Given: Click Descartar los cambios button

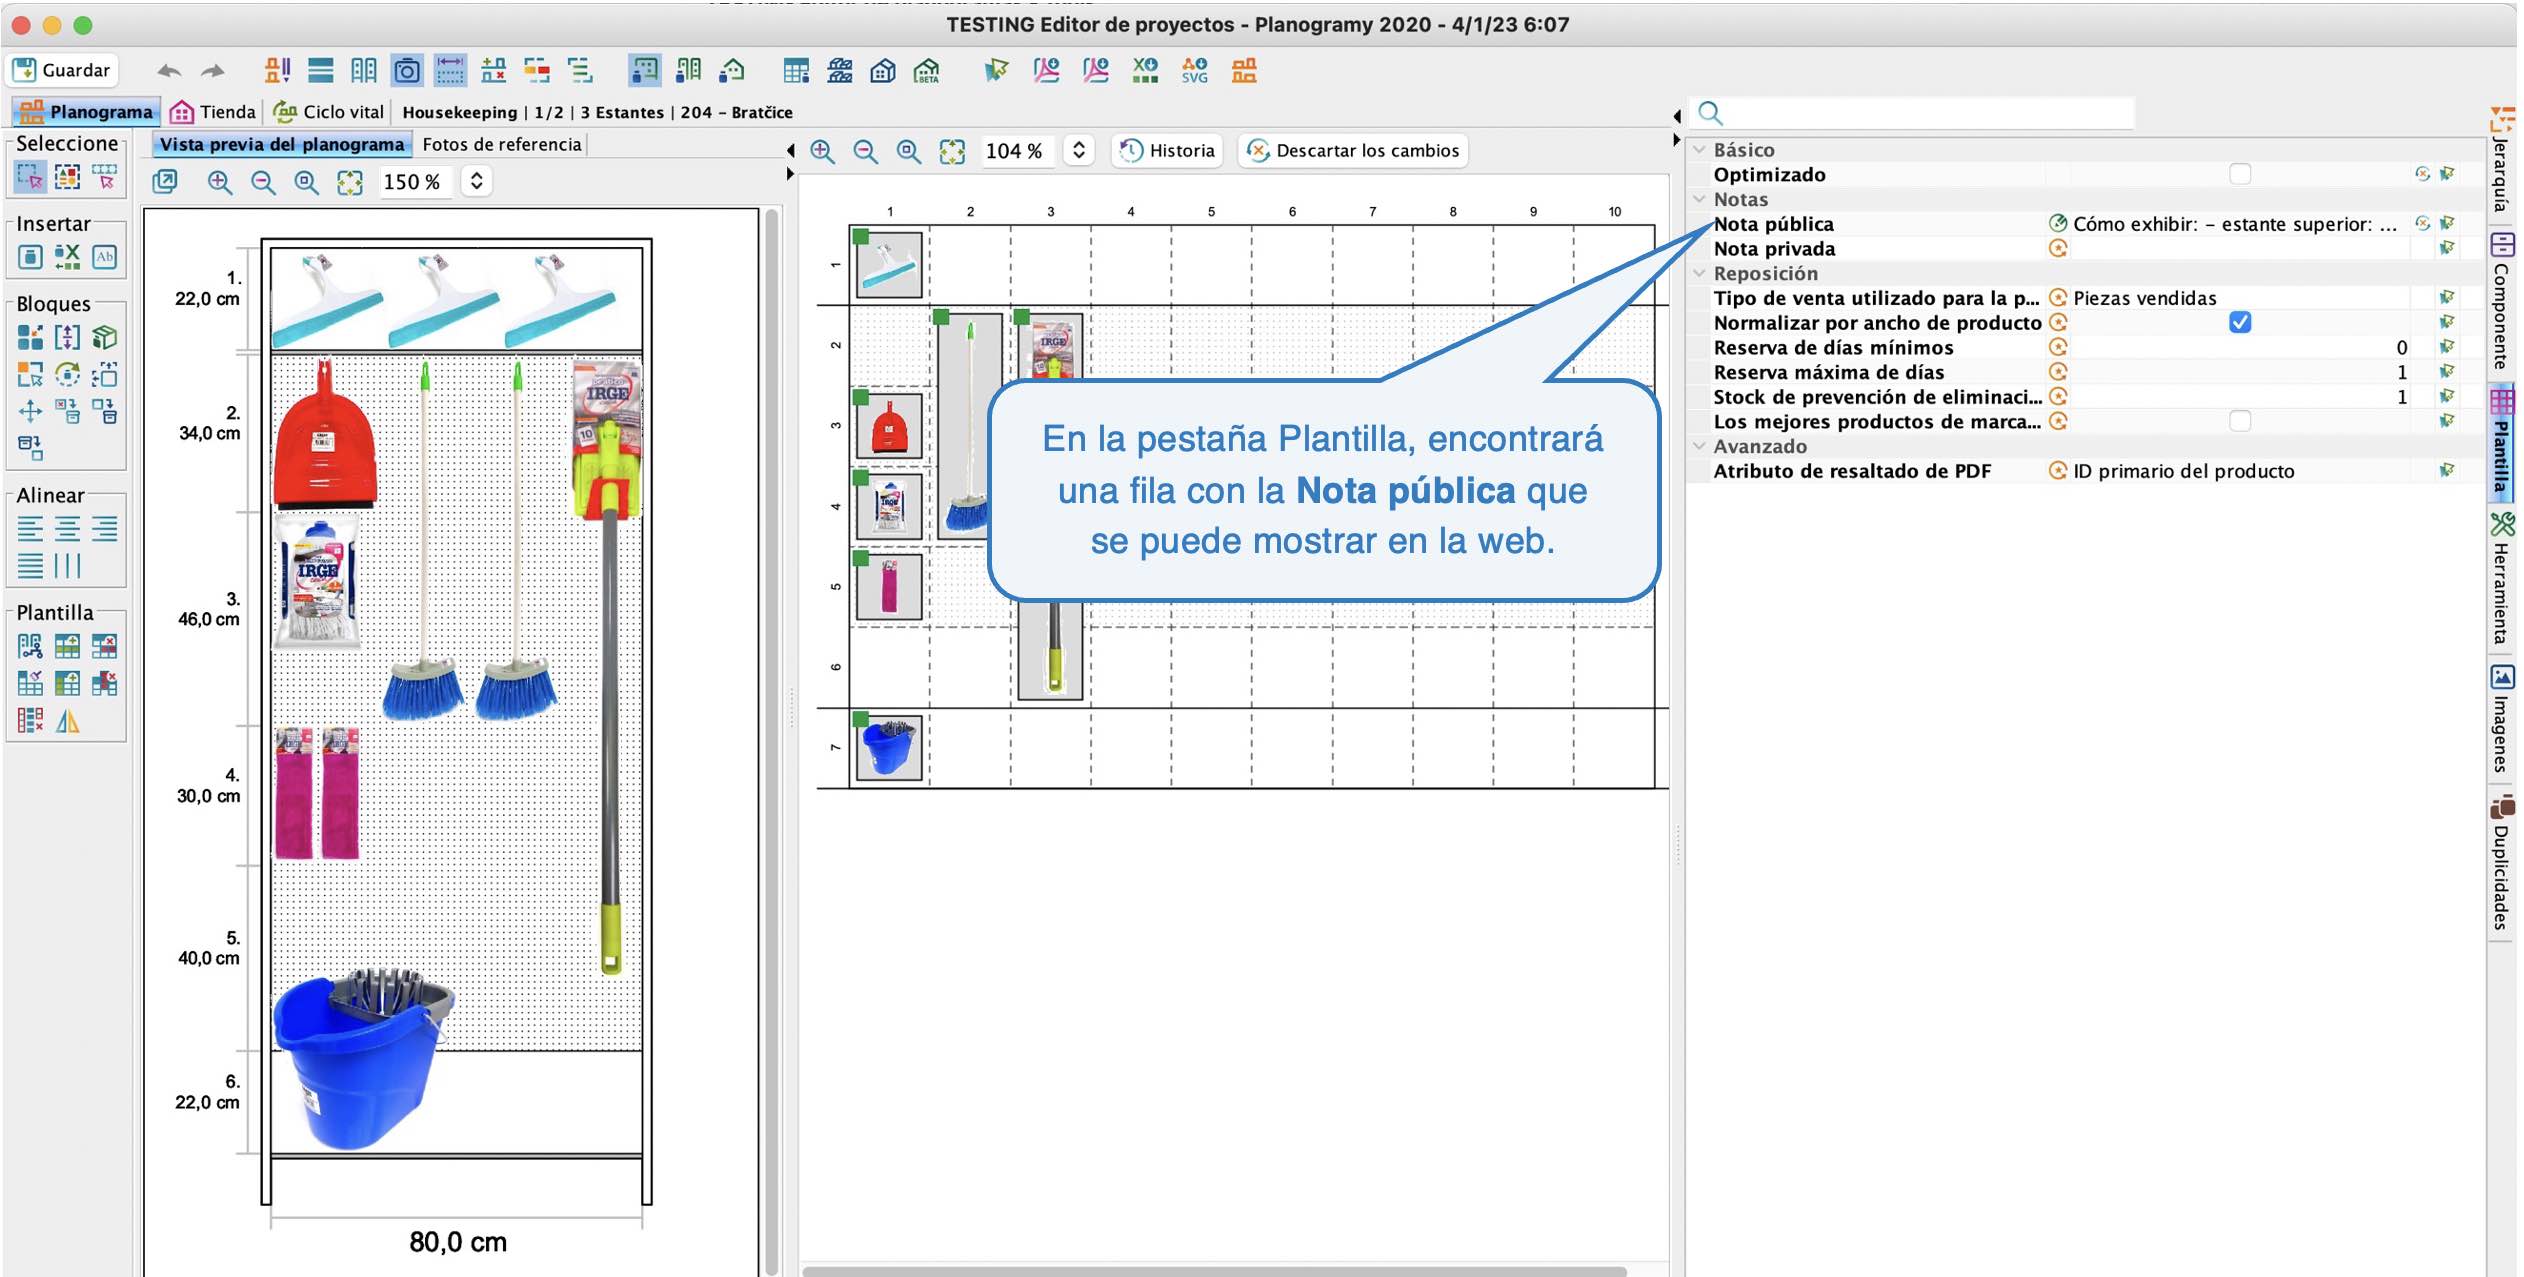Looking at the screenshot, I should click(1353, 151).
